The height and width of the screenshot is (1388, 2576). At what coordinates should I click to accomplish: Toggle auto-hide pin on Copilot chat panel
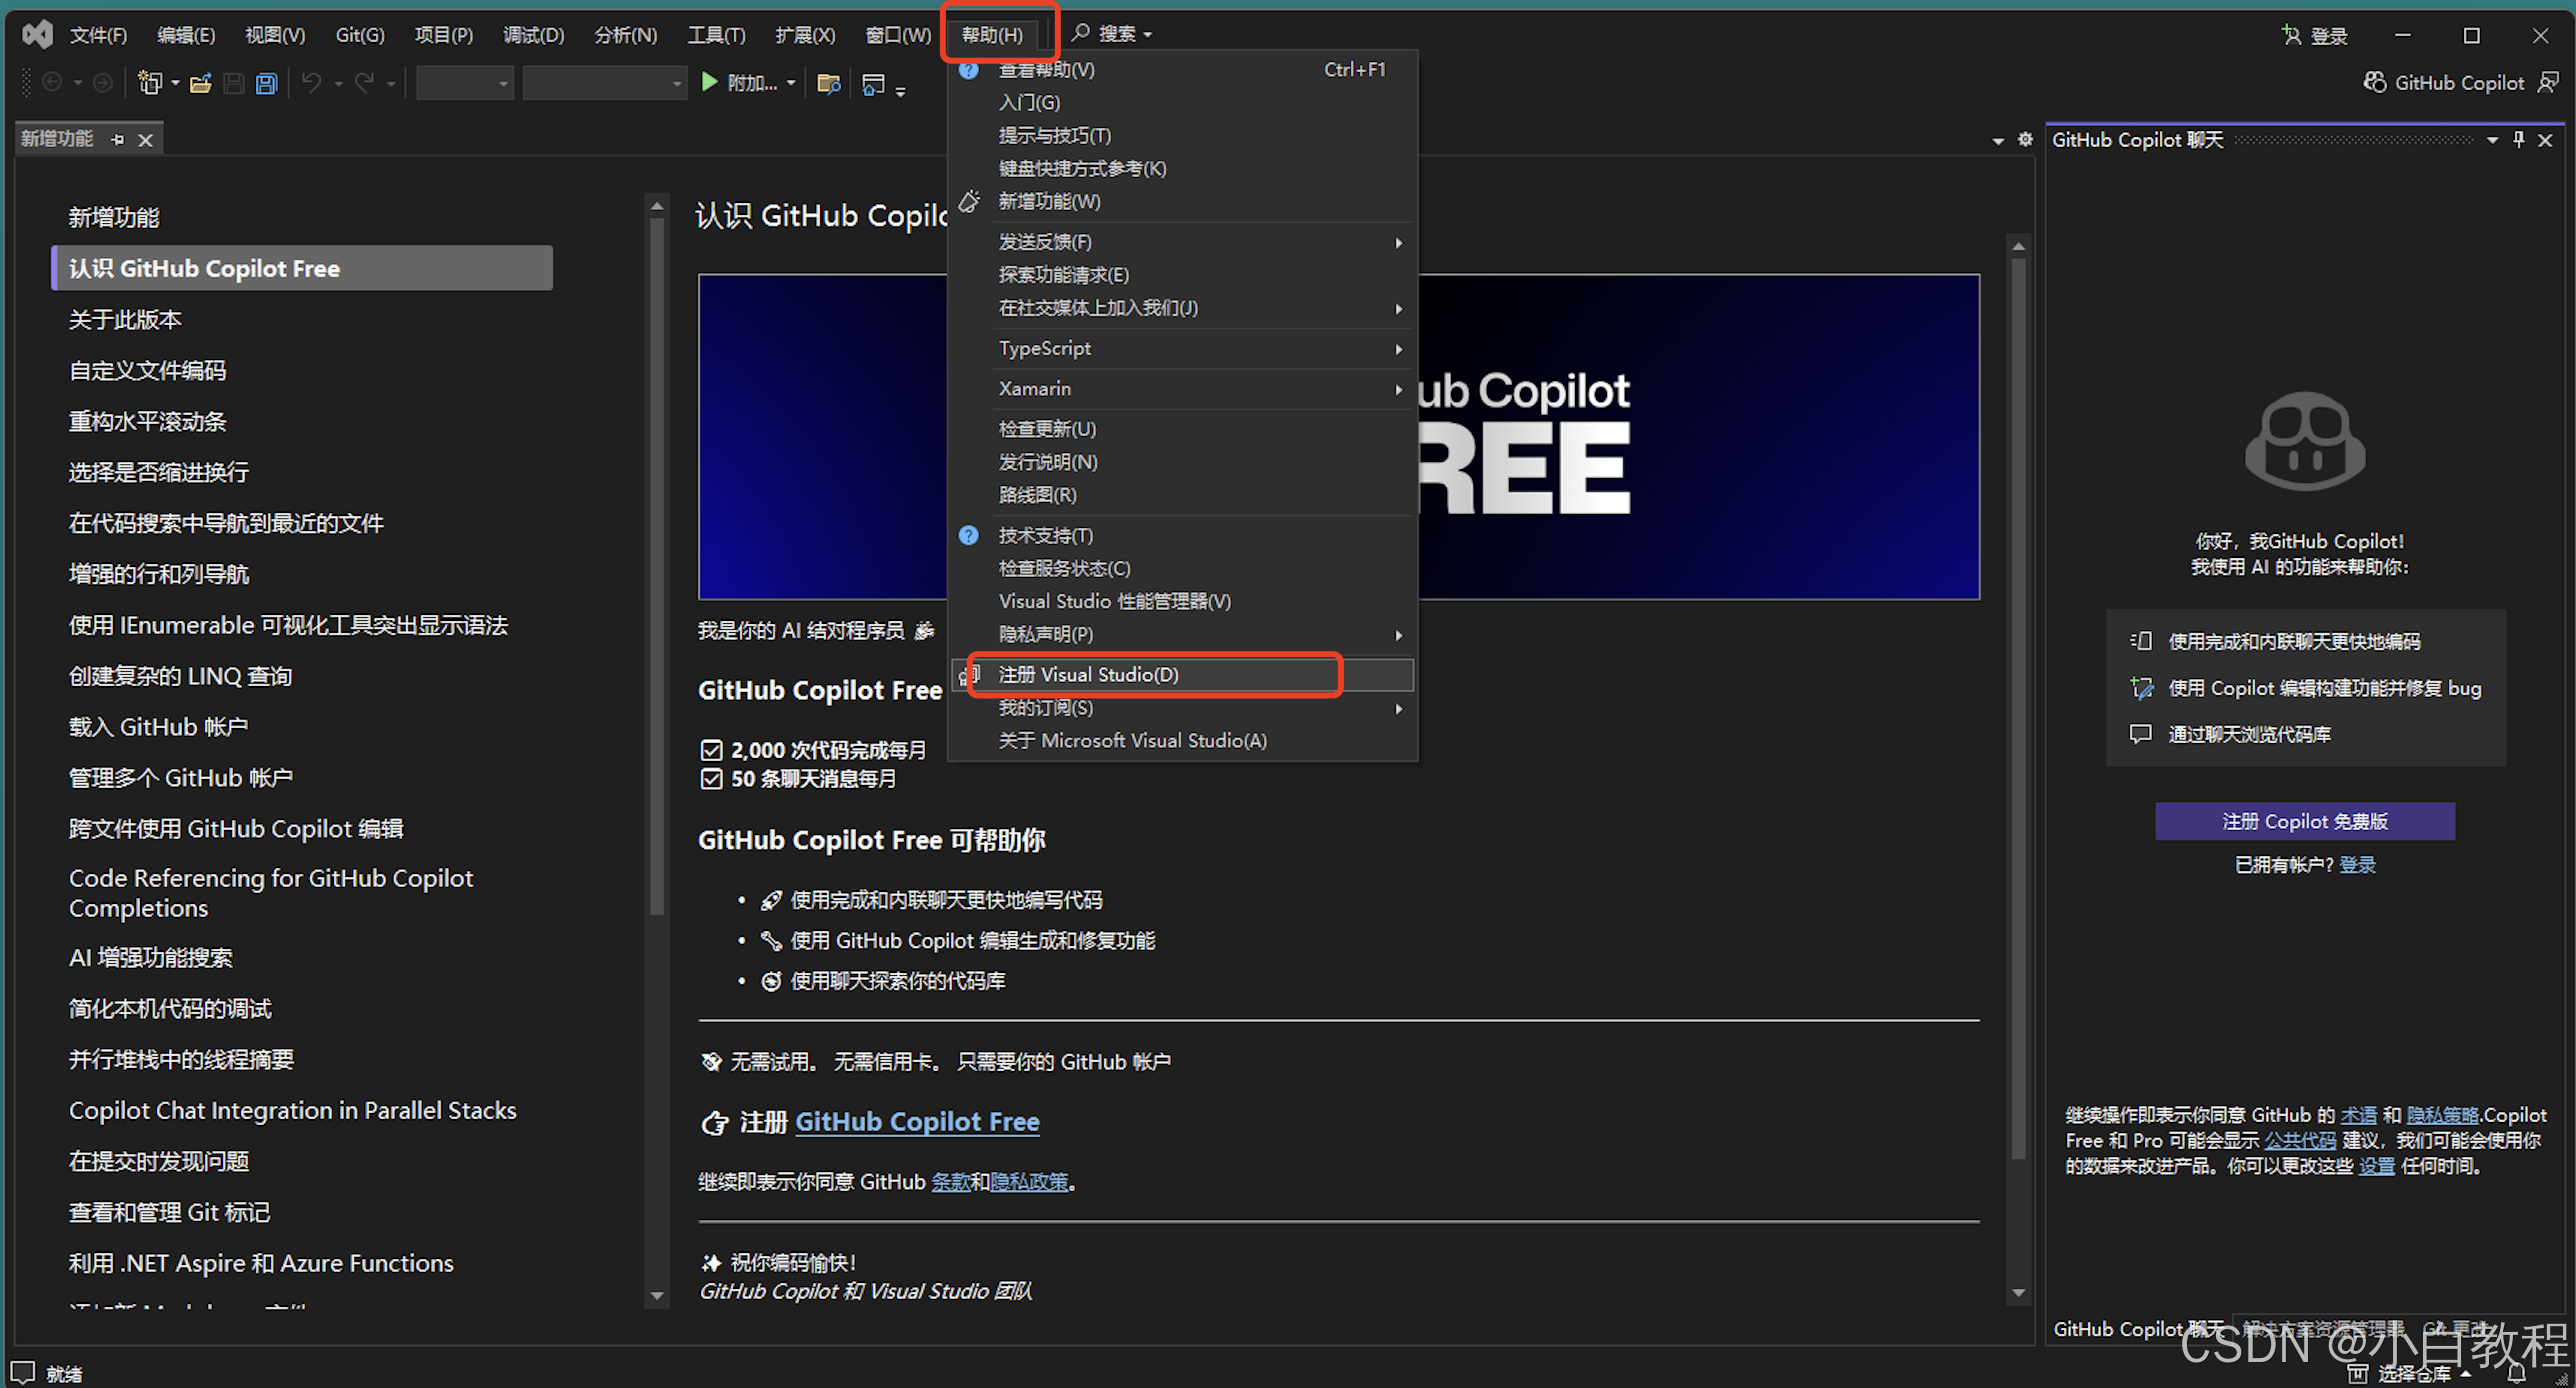tap(2519, 139)
